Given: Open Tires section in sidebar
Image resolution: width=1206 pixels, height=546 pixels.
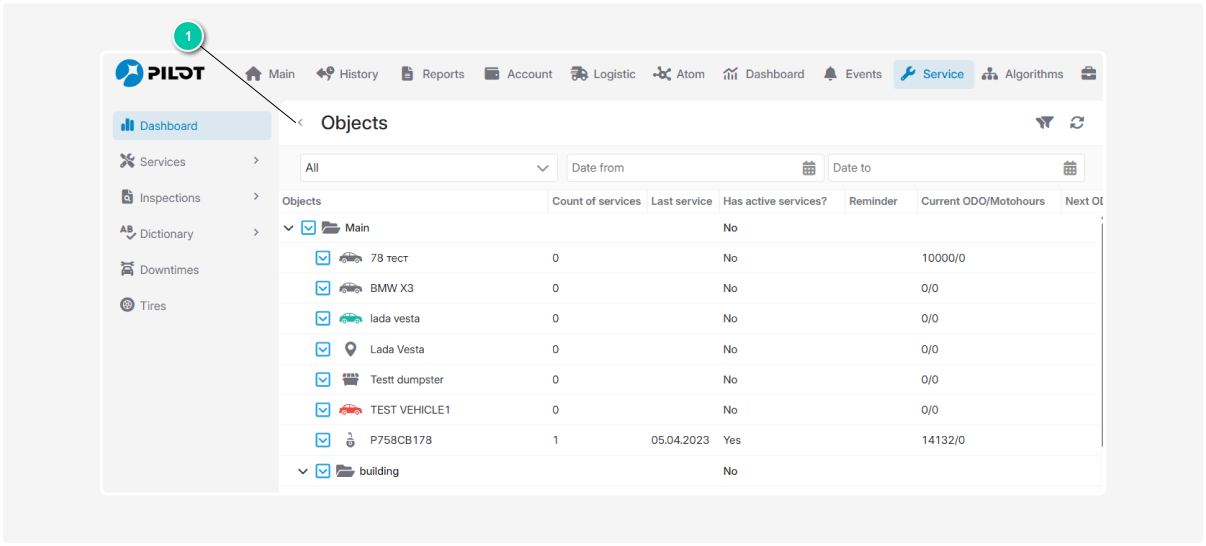Looking at the screenshot, I should click(x=152, y=306).
